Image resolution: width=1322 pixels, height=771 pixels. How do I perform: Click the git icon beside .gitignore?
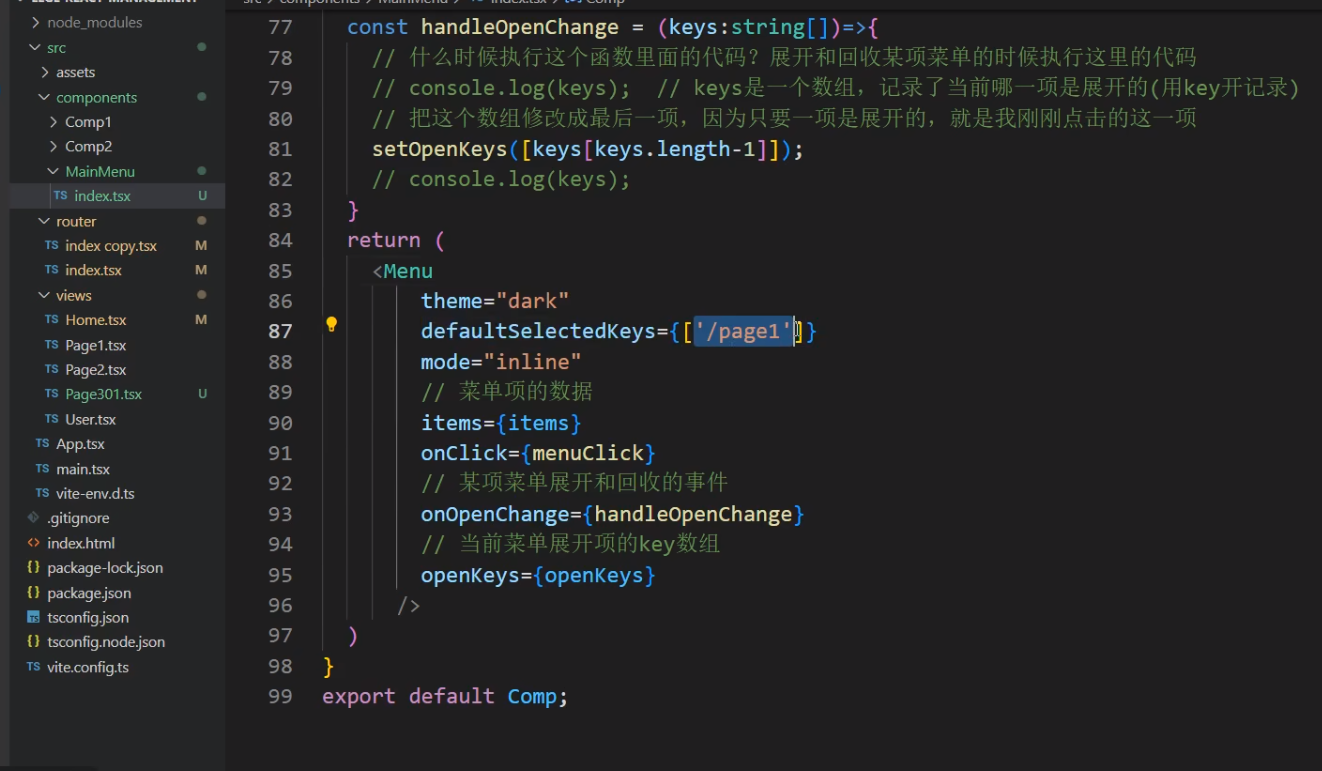[34, 518]
